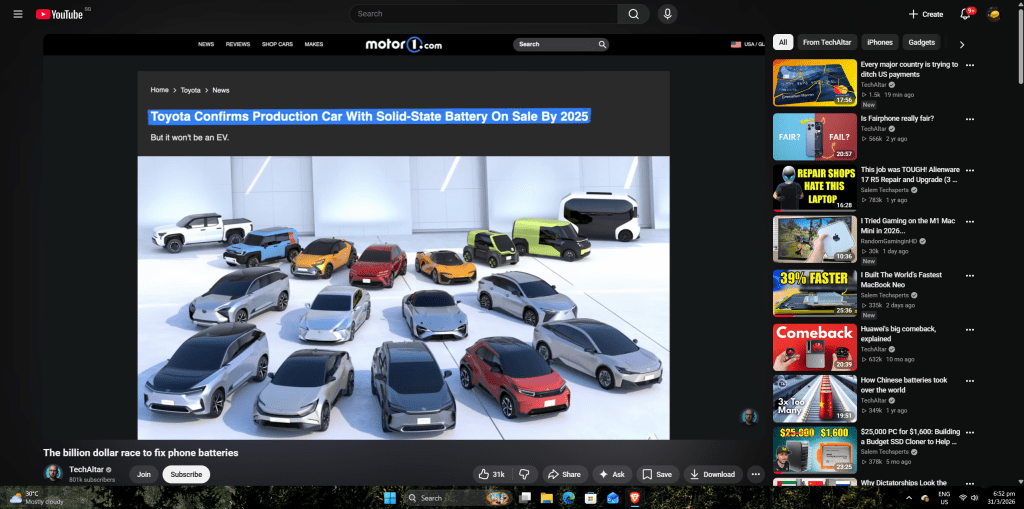
Task: Like the video with thumbs up
Action: pyautogui.click(x=492, y=474)
